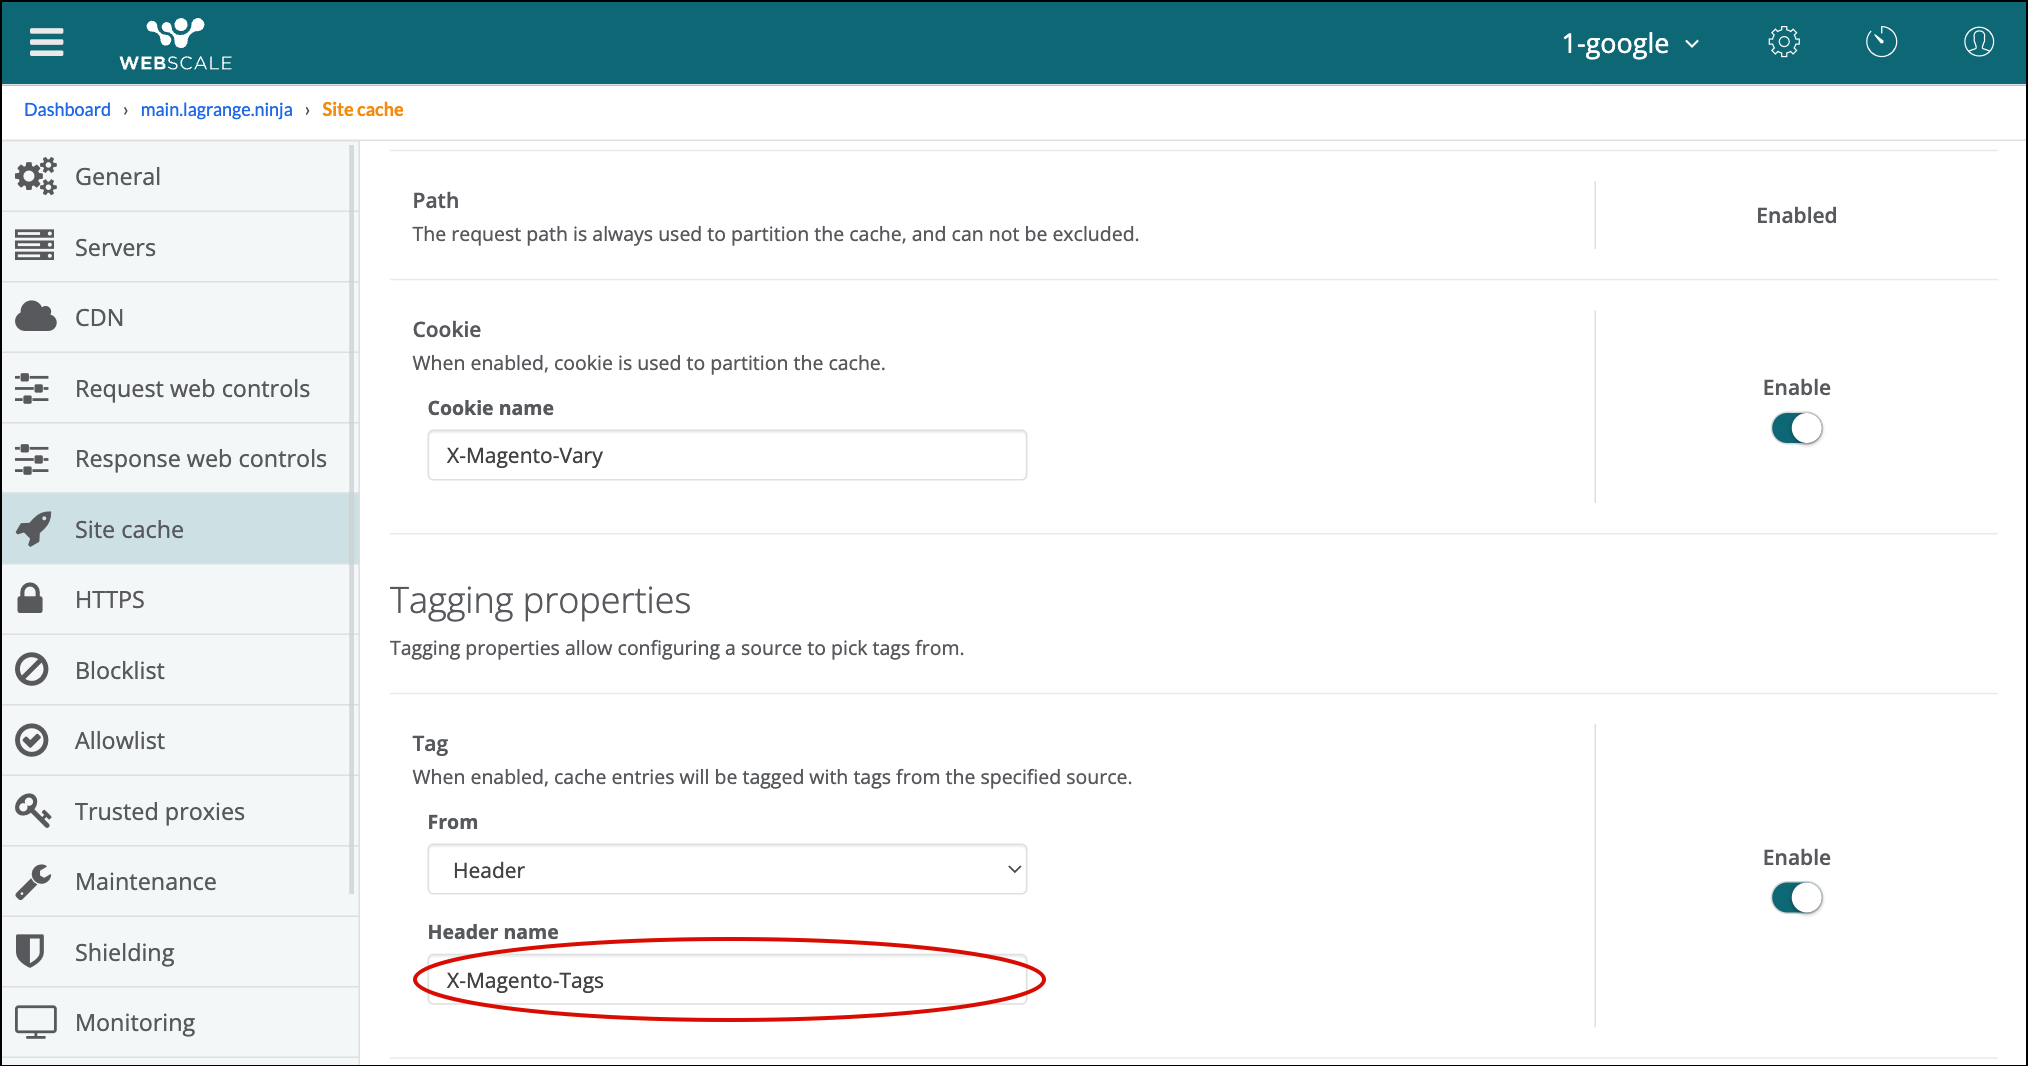Viewport: 2028px width, 1066px height.
Task: Click the CDN cloud icon
Action: [x=36, y=317]
